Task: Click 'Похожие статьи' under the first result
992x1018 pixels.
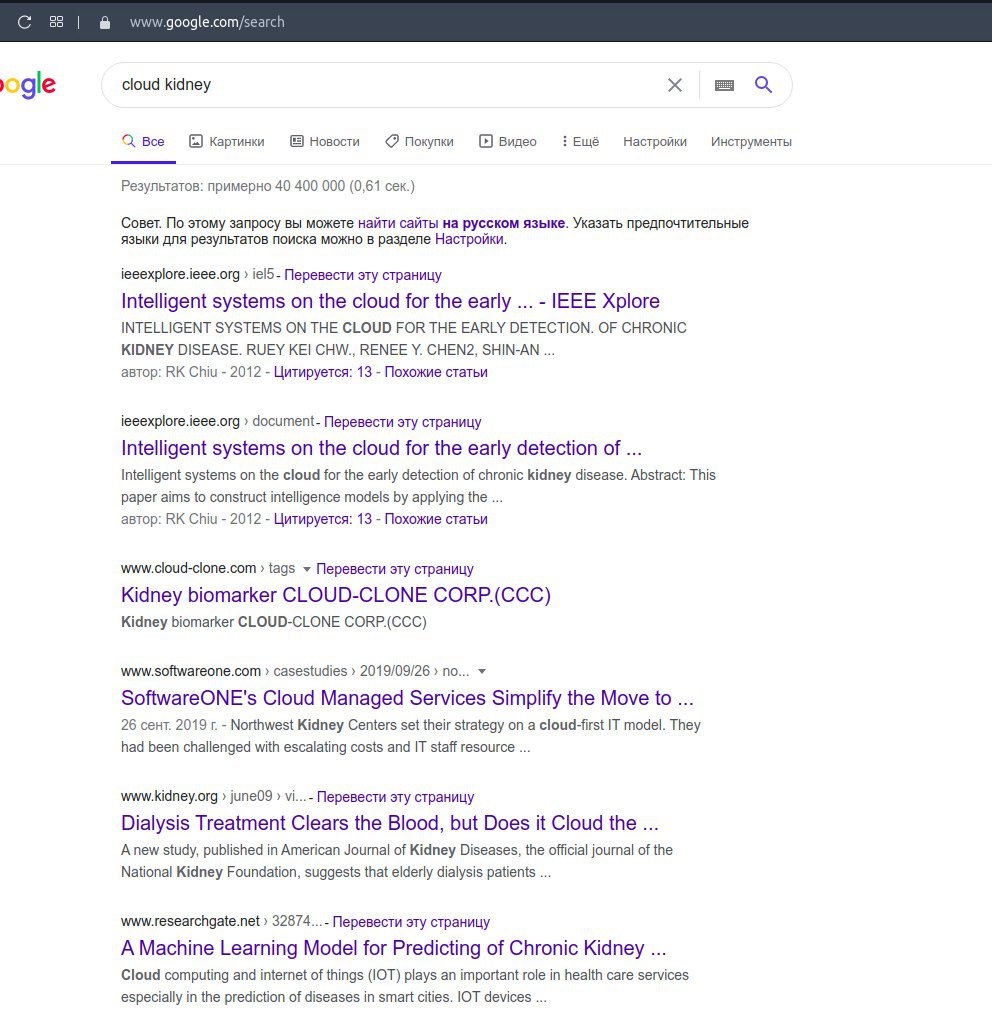Action: tap(436, 373)
